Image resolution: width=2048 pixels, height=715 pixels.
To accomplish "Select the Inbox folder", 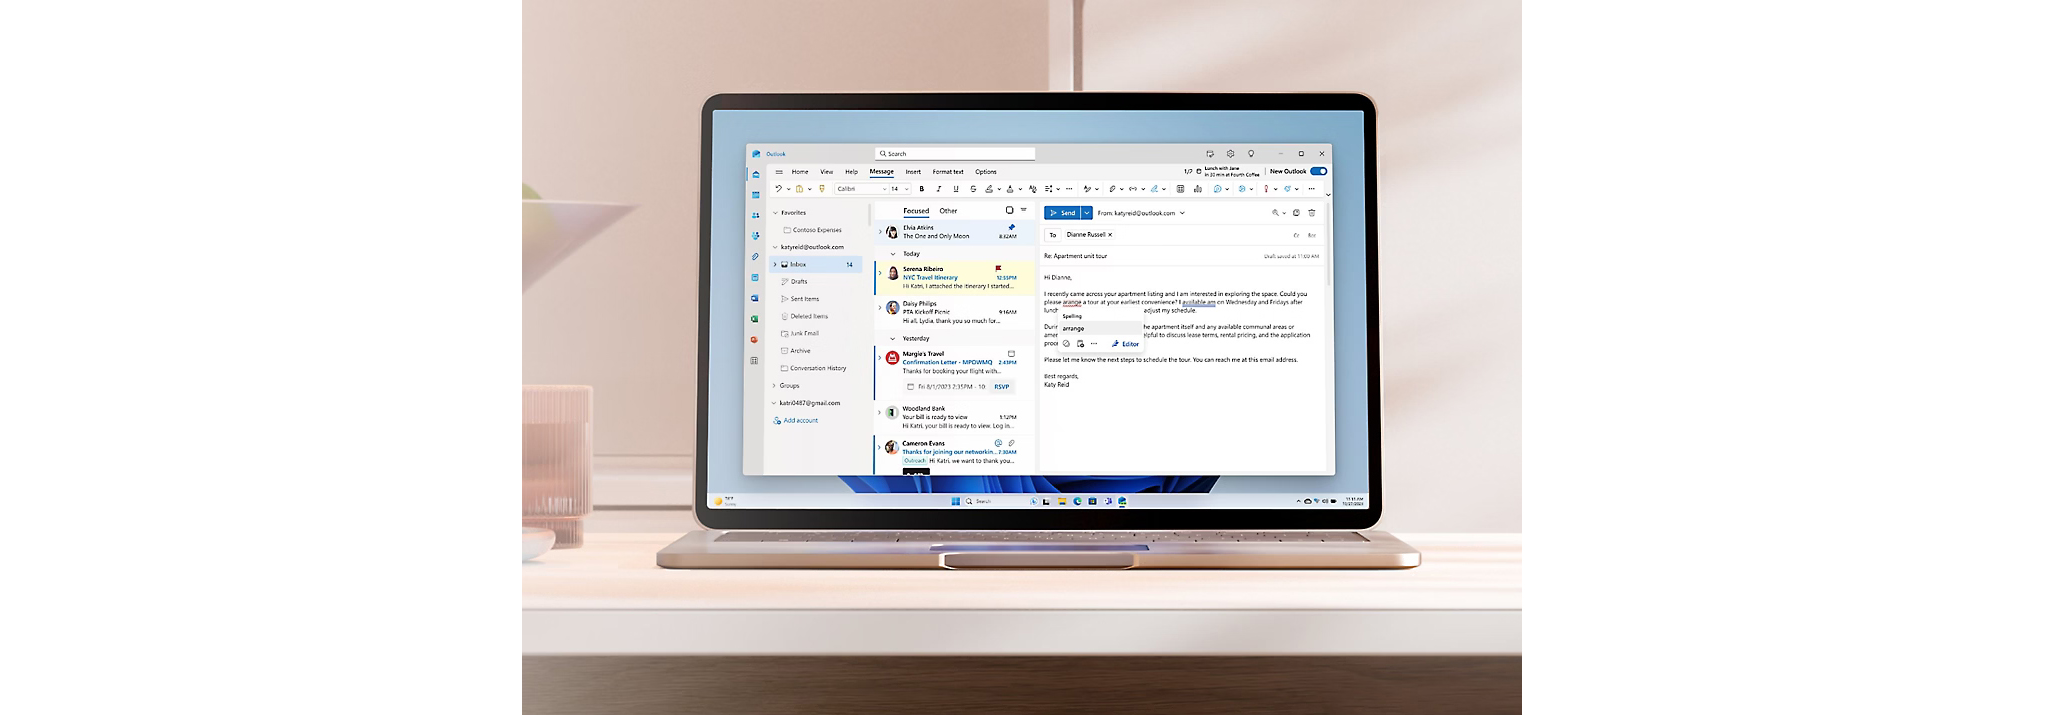I will pos(815,265).
